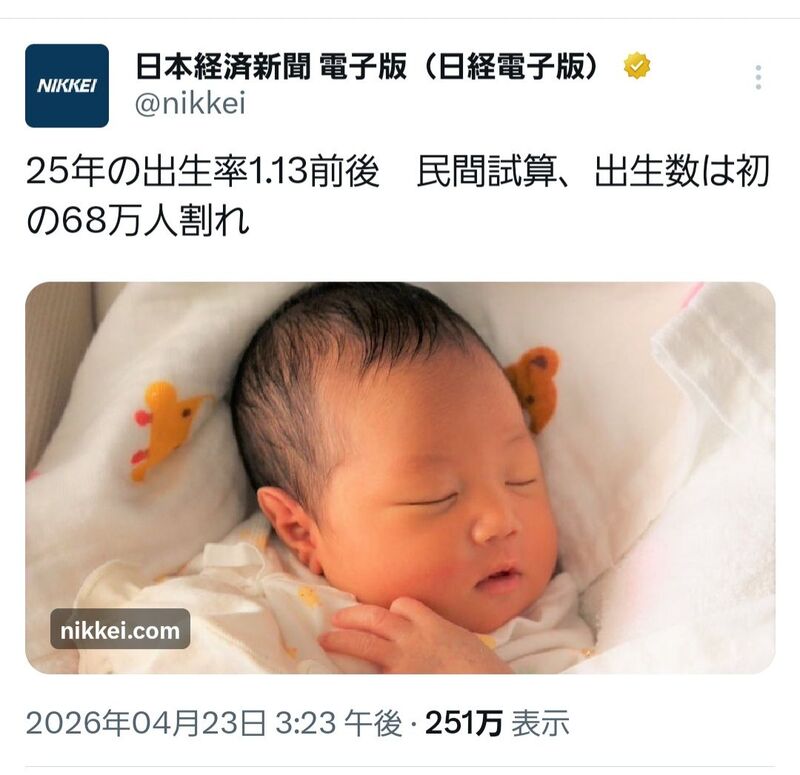Open the three-dot more options menu
The image size is (800, 775).
pos(759,78)
